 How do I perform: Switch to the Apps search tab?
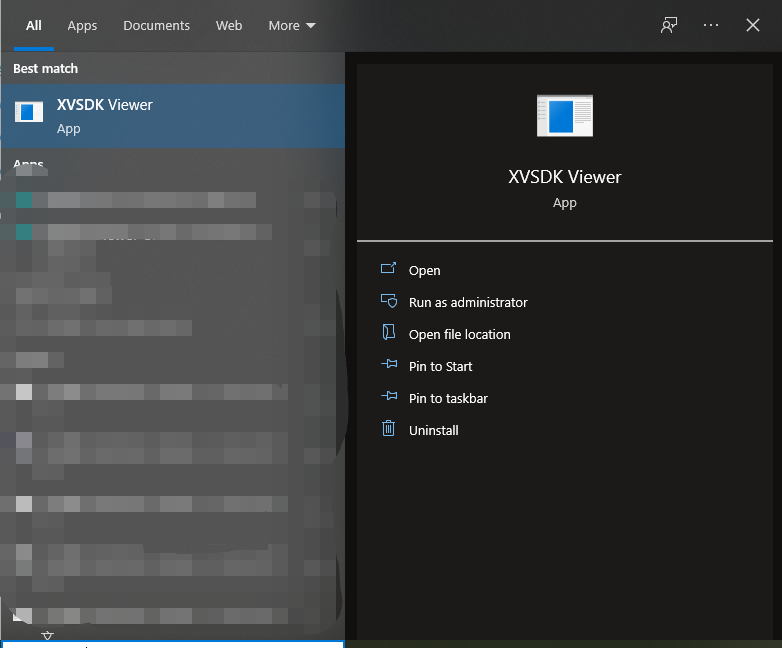[82, 25]
